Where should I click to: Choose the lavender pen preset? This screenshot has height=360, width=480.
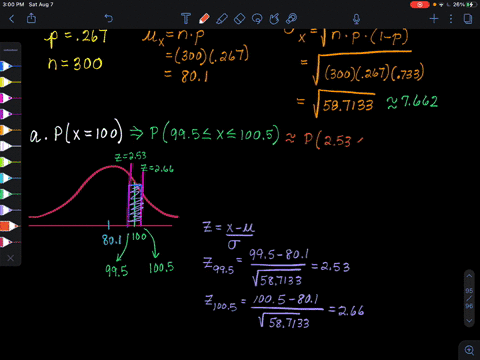click(10, 210)
